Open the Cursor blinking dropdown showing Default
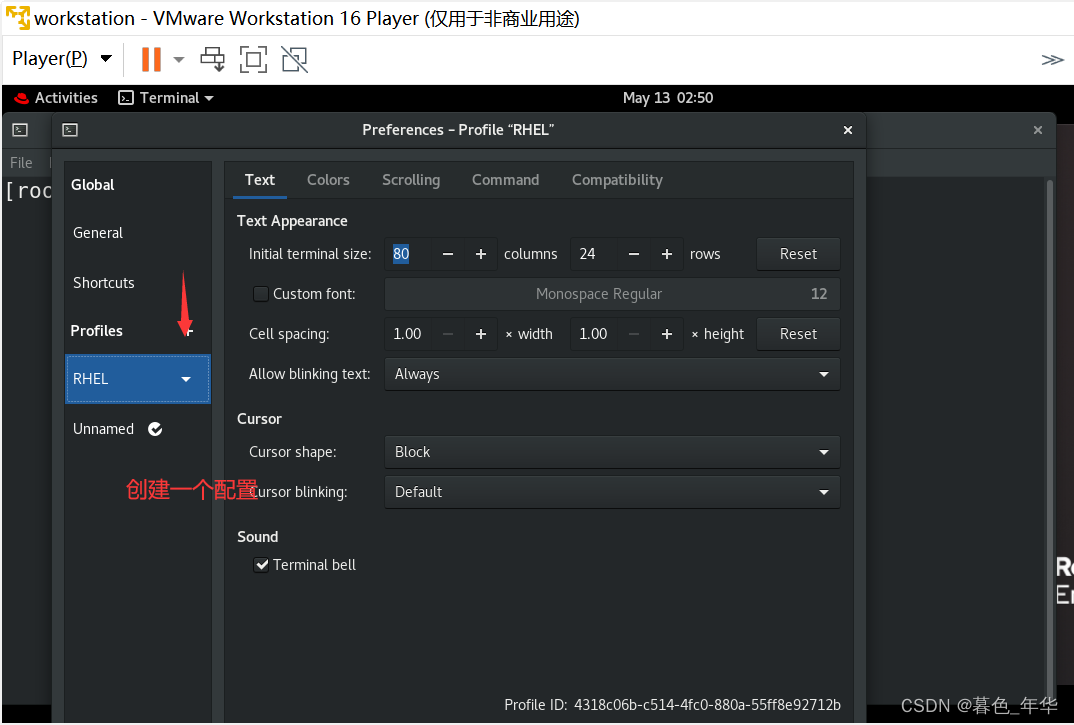 point(612,492)
